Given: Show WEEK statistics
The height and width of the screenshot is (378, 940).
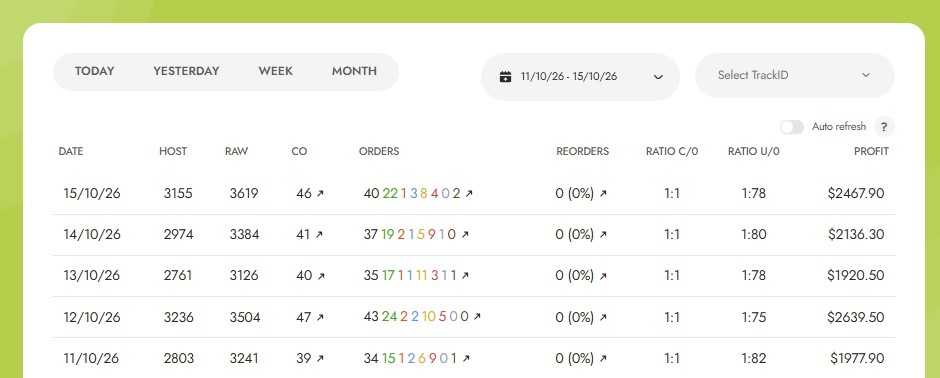Looking at the screenshot, I should click(276, 71).
